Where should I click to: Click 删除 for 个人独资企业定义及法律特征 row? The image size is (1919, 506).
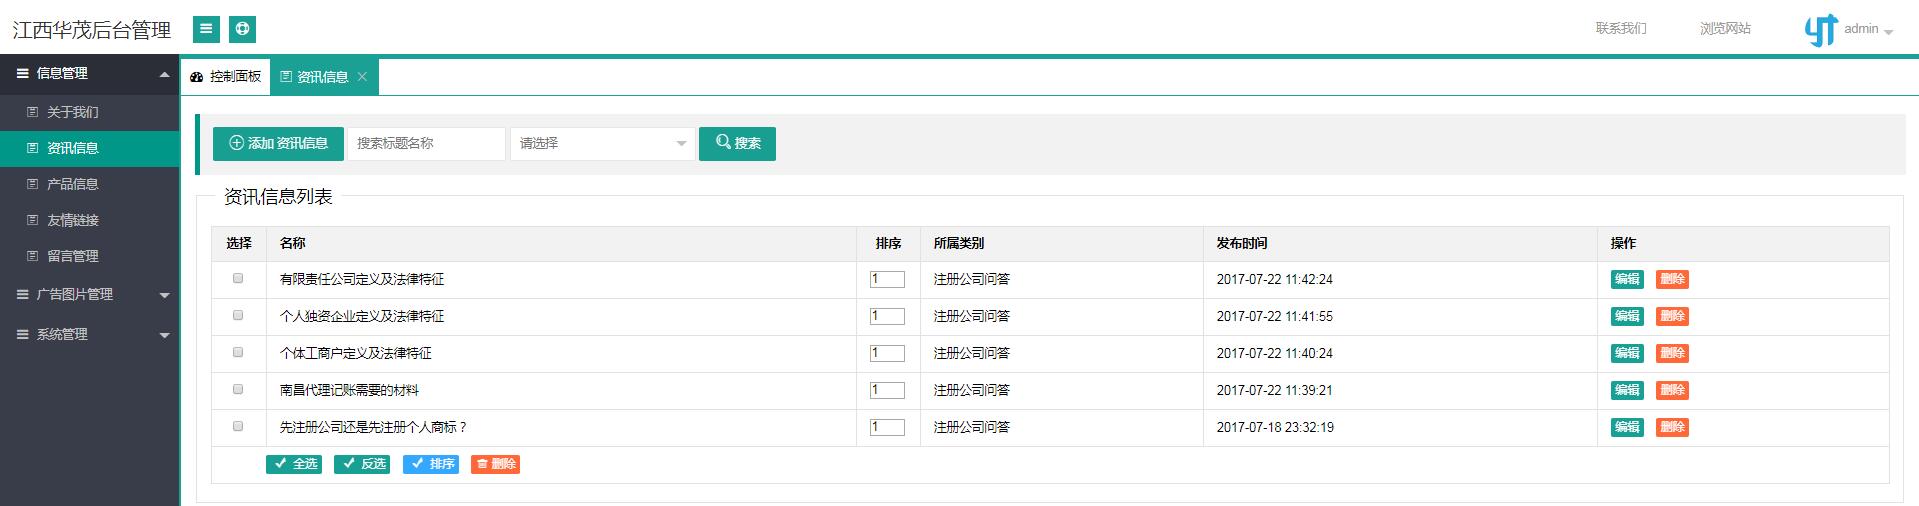(1672, 316)
